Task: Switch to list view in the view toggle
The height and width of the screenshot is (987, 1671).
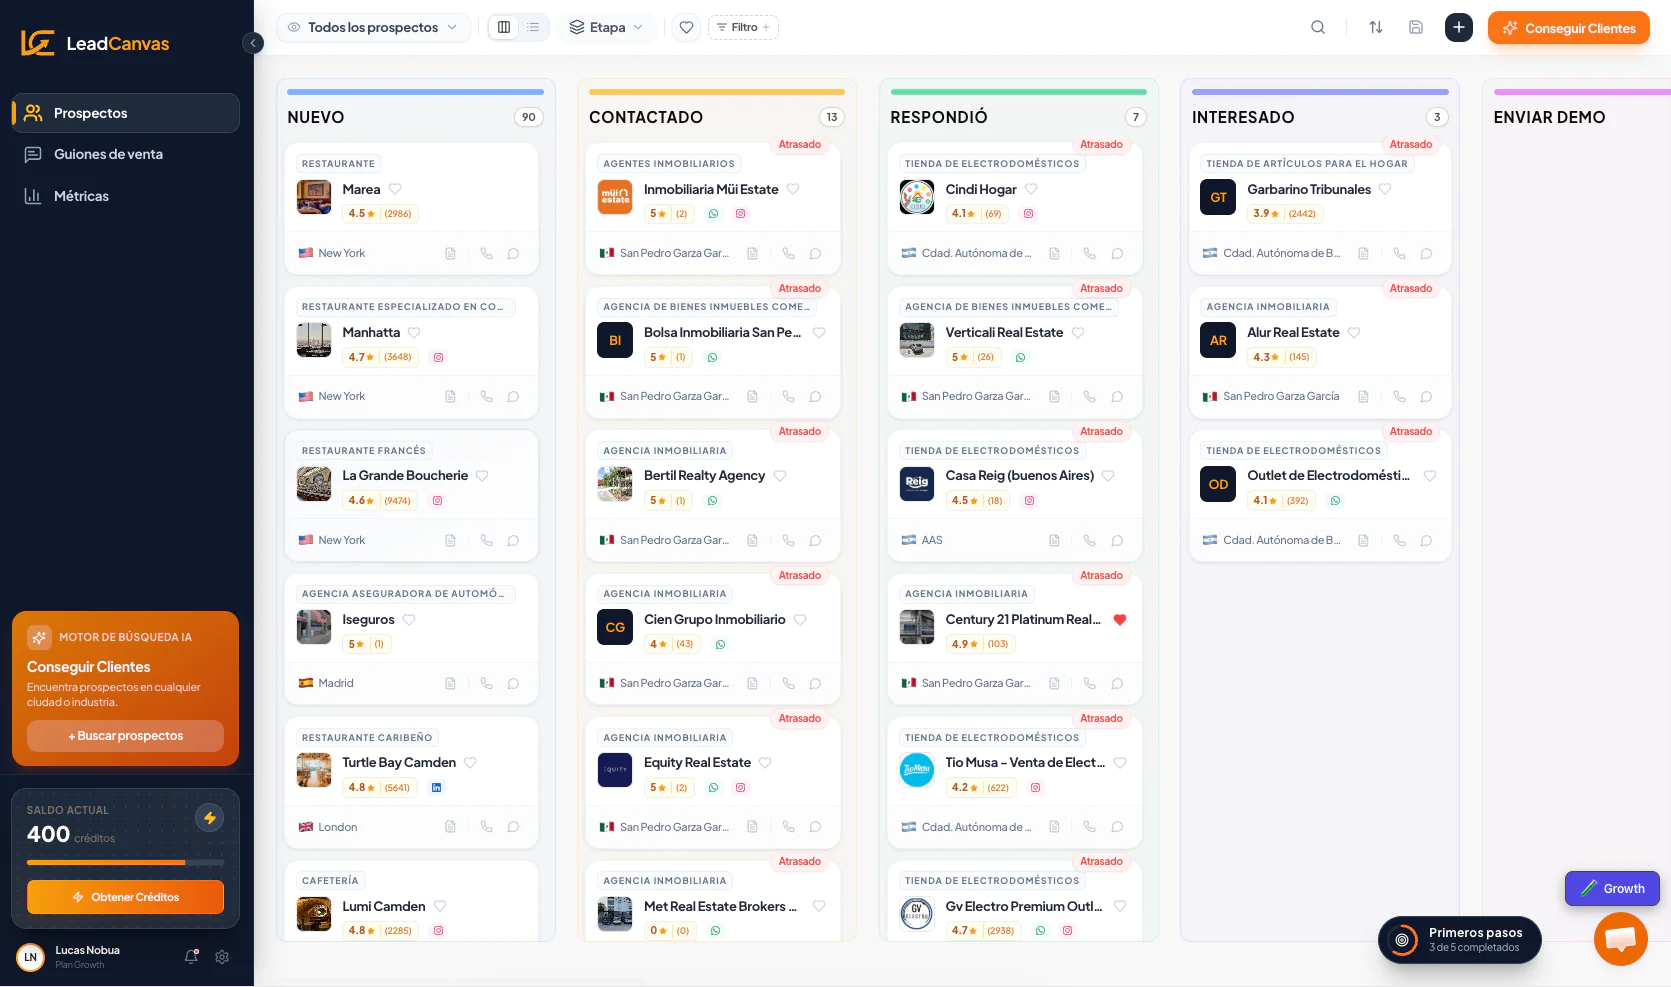Action: [533, 27]
